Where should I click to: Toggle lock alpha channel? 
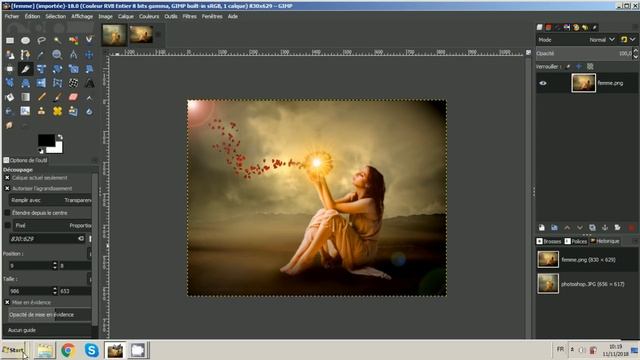click(x=590, y=67)
